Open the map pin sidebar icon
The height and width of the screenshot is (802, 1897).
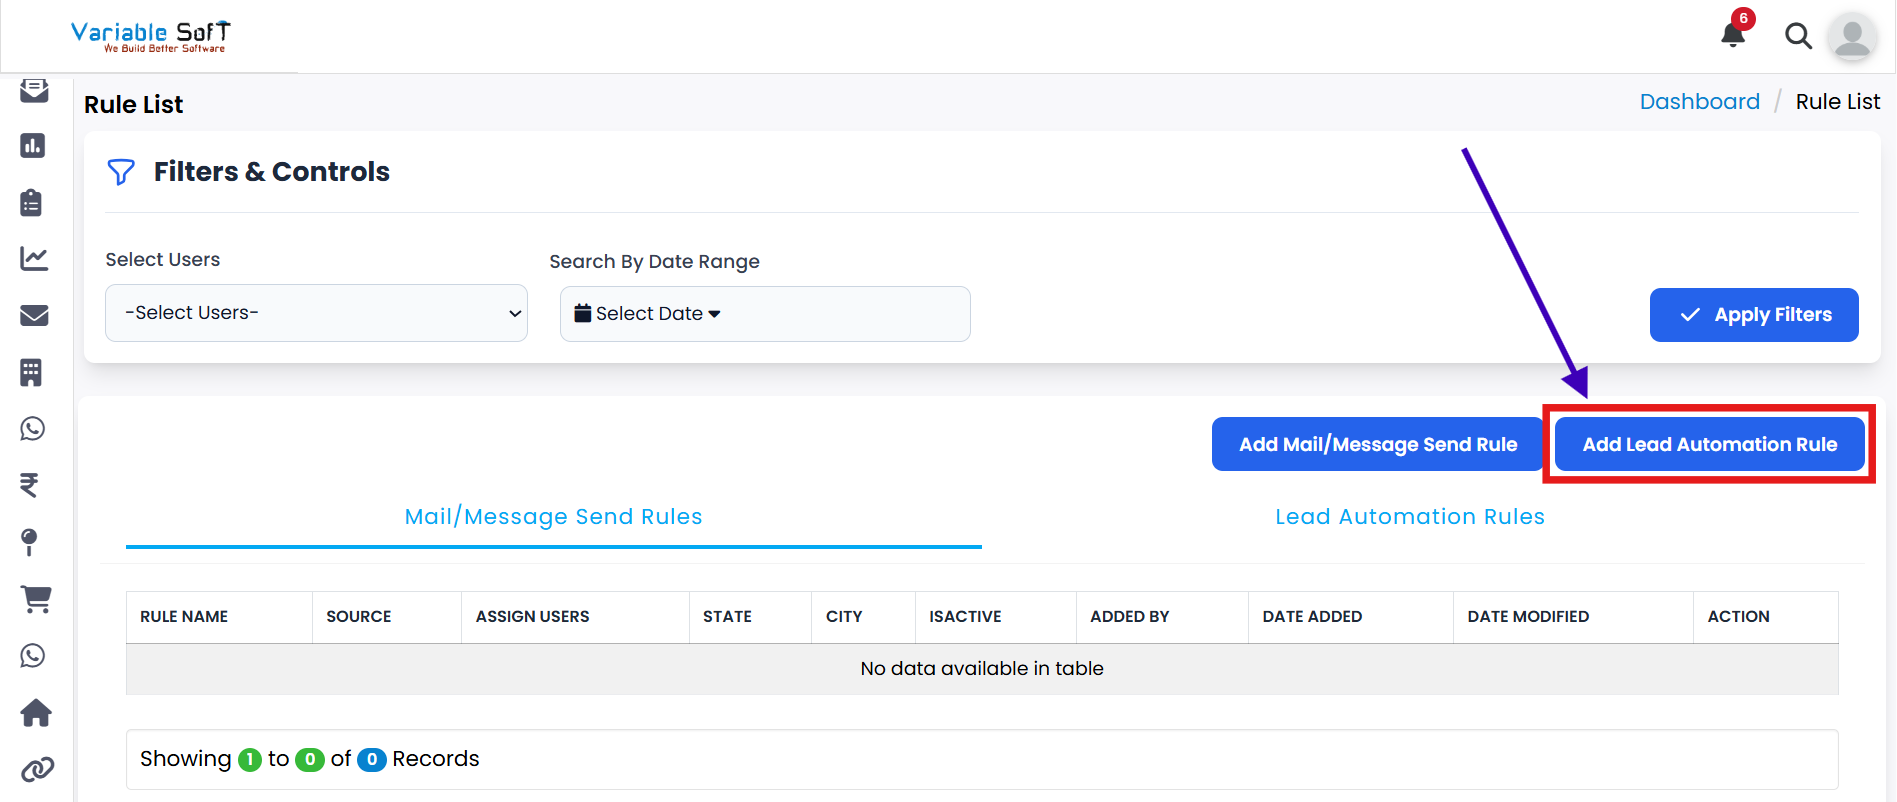30,542
